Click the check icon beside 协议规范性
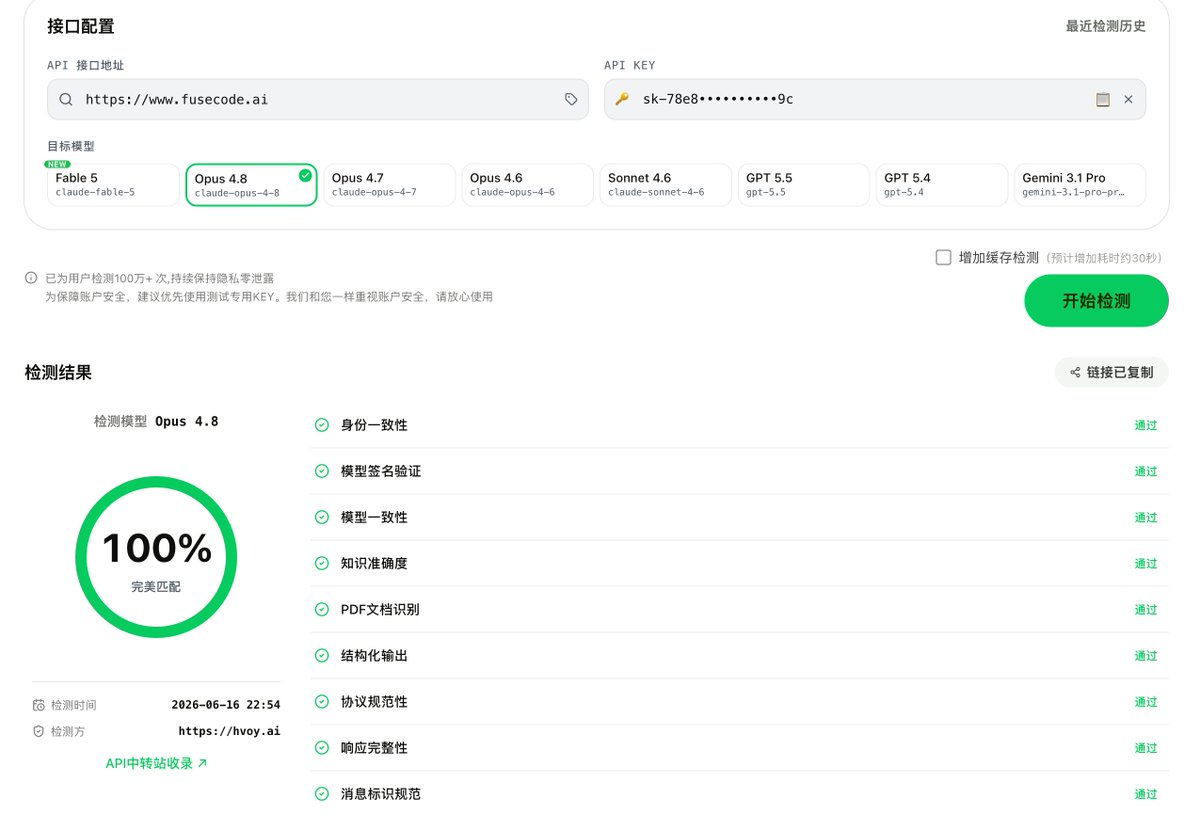The height and width of the screenshot is (830, 1200). coord(322,702)
